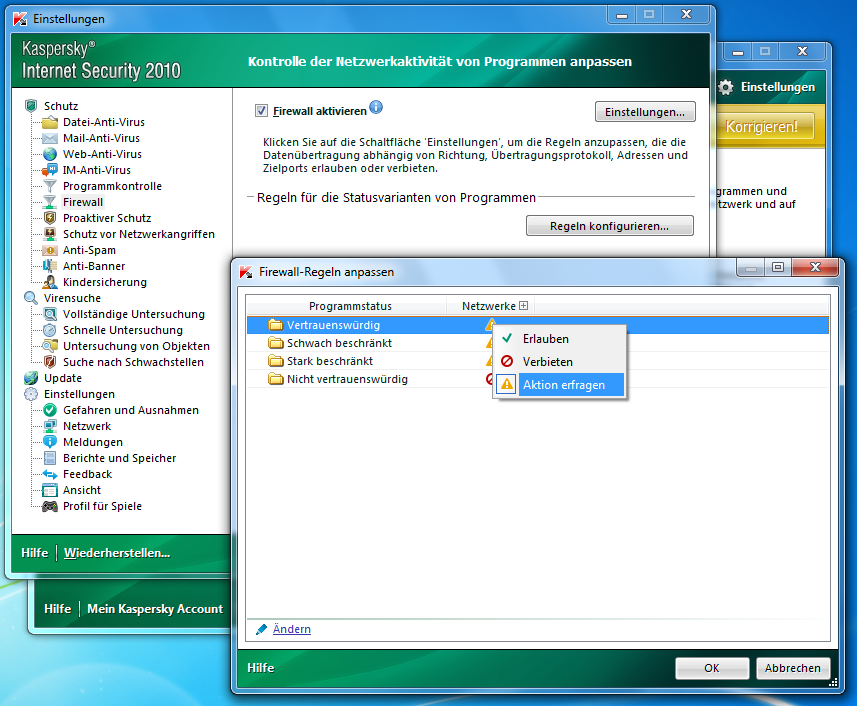The image size is (857, 706).
Task: Click the Suche nach Schwachstellen icon
Action: (50, 362)
